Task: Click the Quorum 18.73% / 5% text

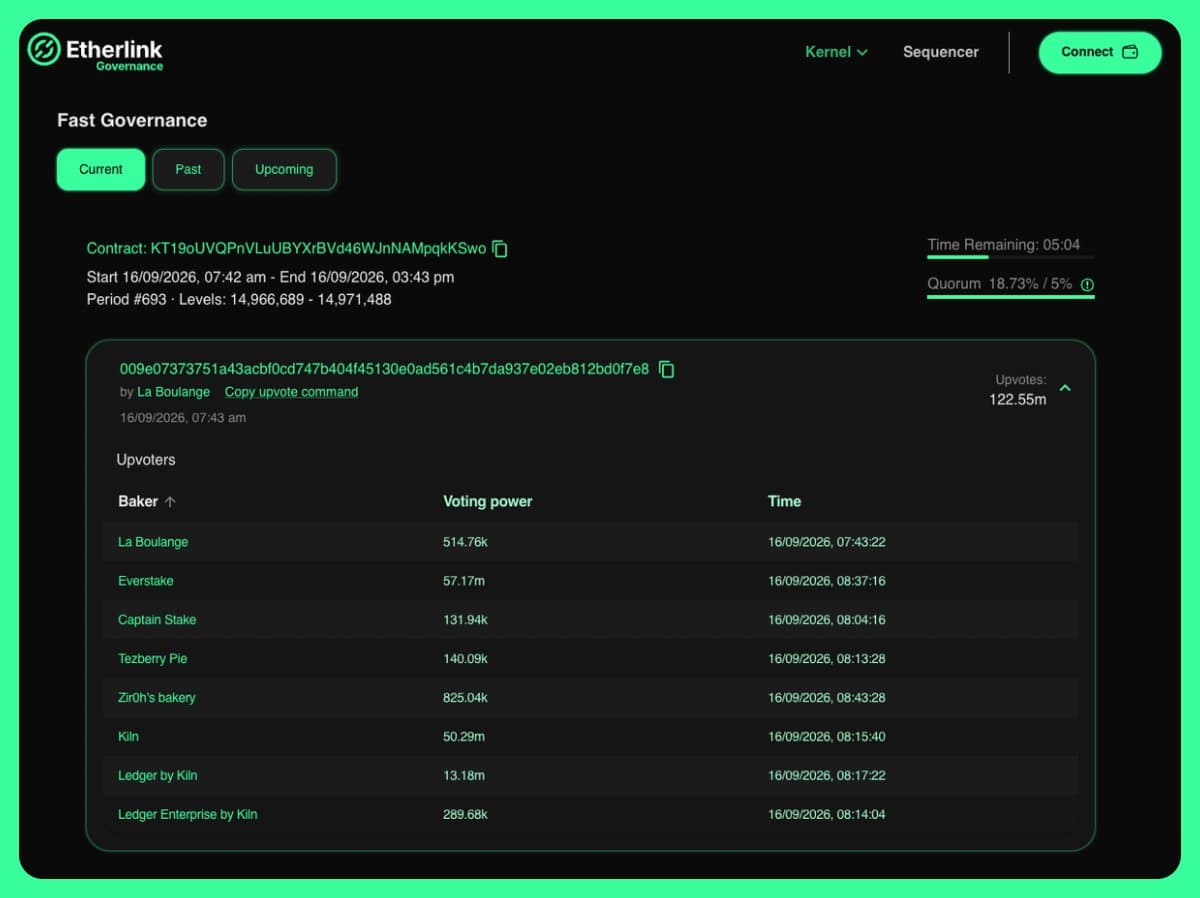Action: (x=999, y=284)
